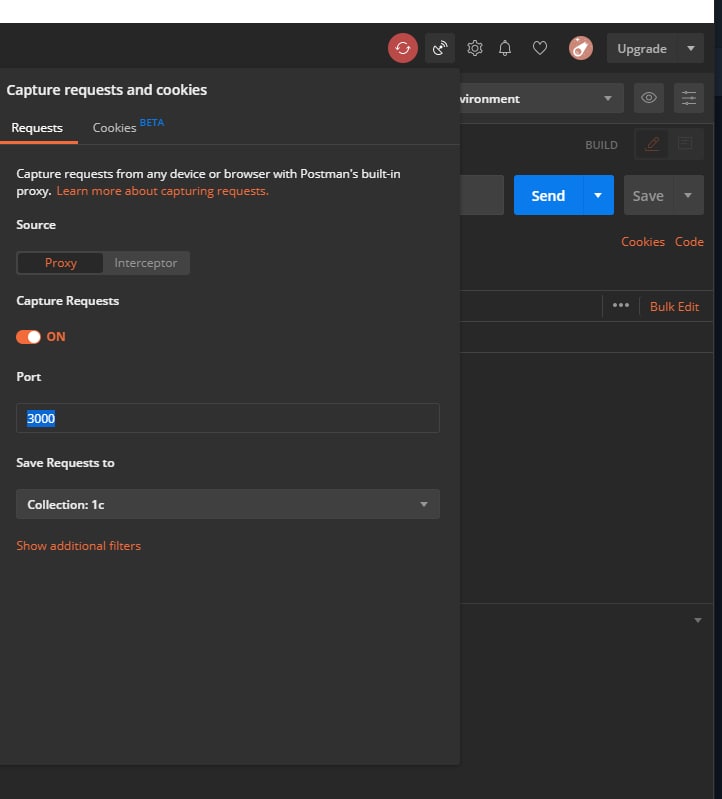The image size is (722, 799).
Task: Switch to the Cookies BETA tab
Action: [128, 127]
